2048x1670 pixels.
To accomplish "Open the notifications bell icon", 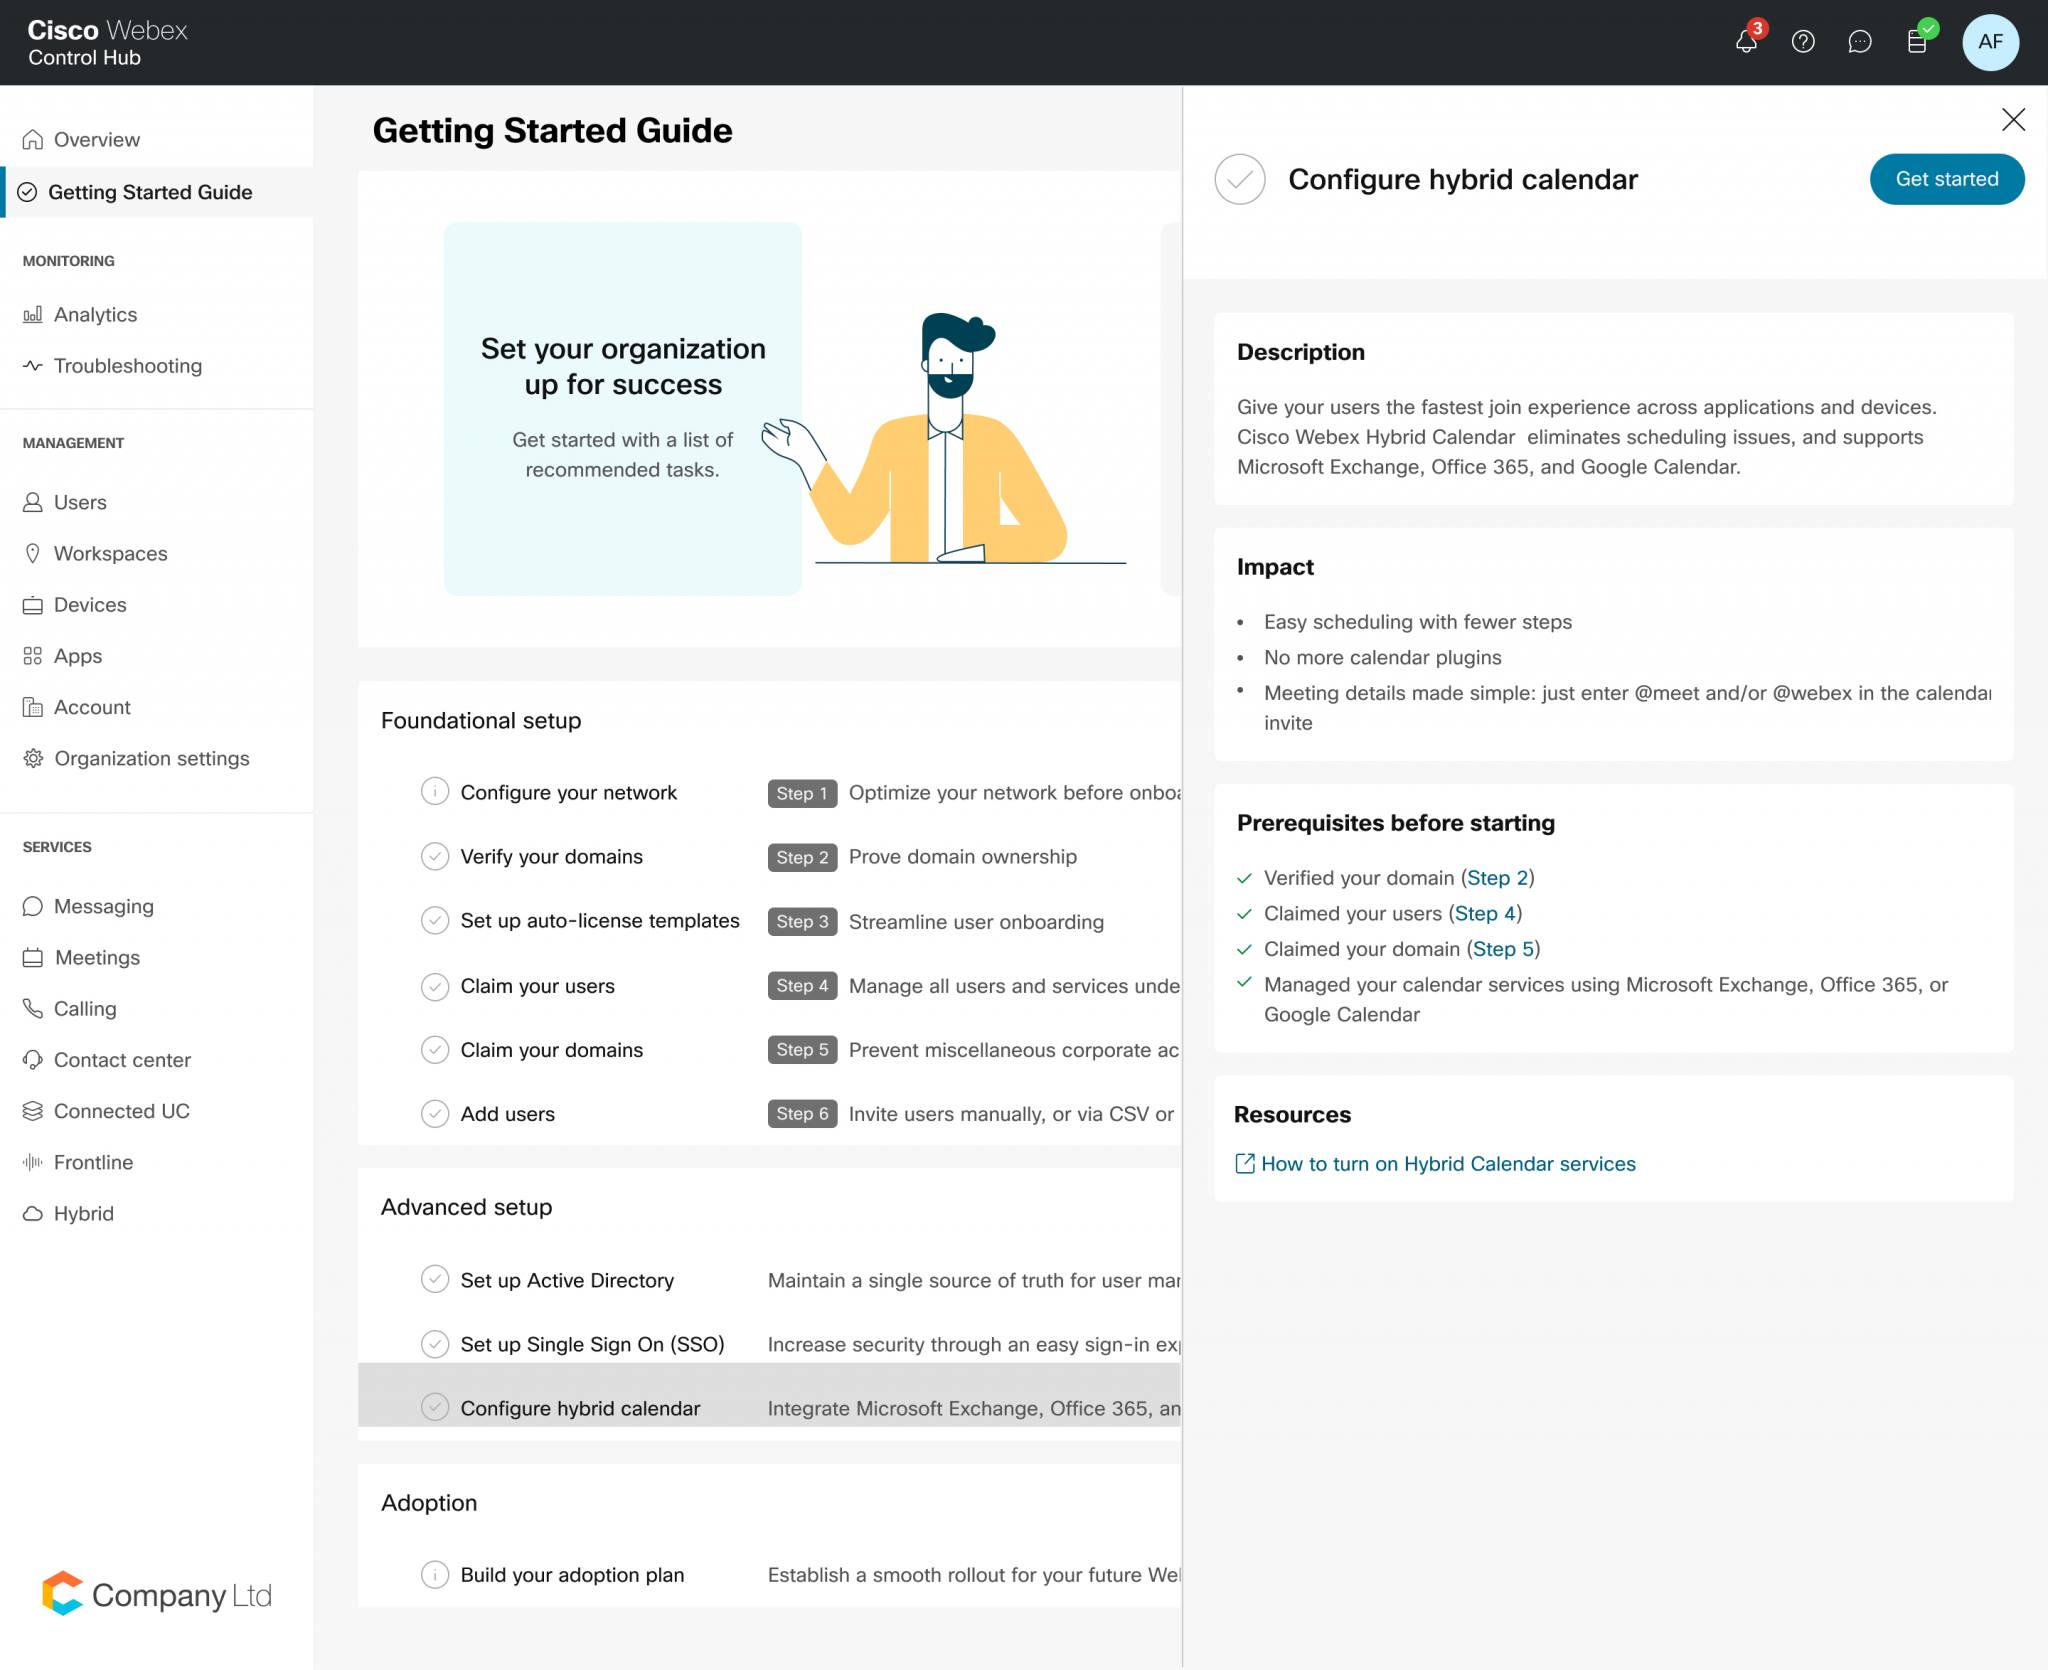I will [1744, 42].
